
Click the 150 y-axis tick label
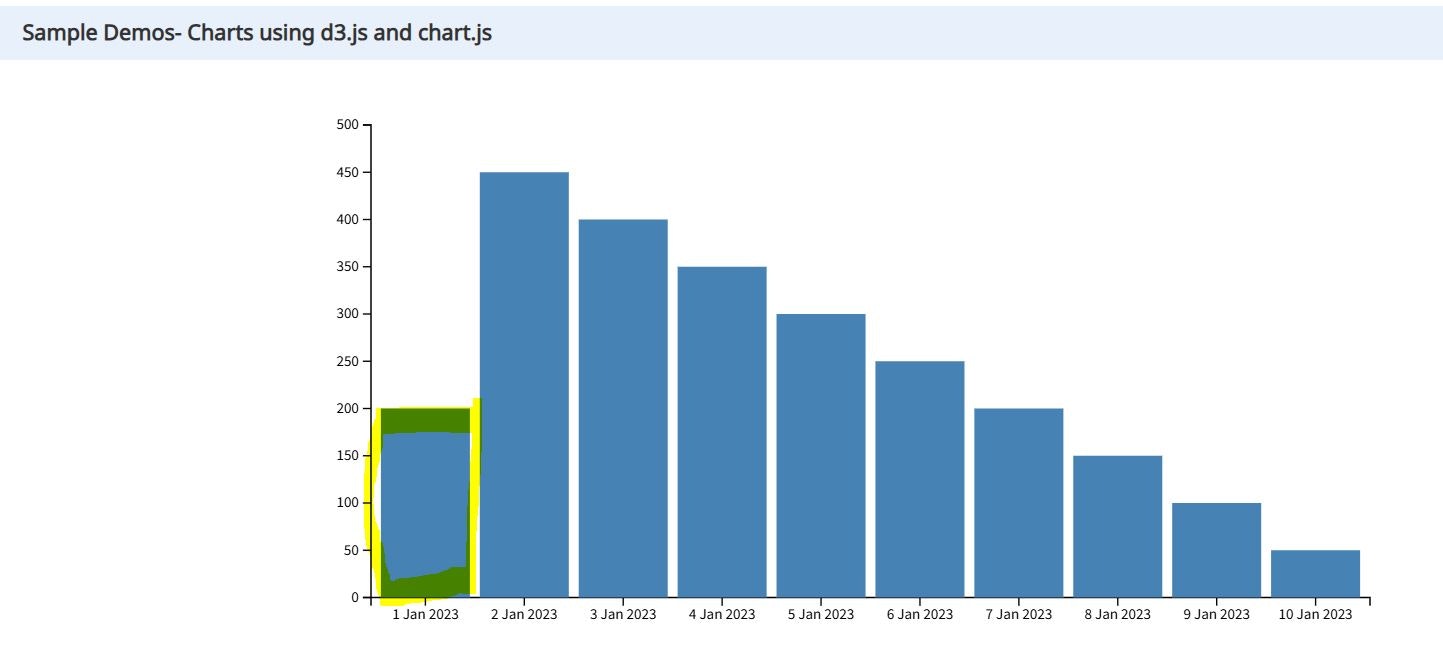click(347, 456)
